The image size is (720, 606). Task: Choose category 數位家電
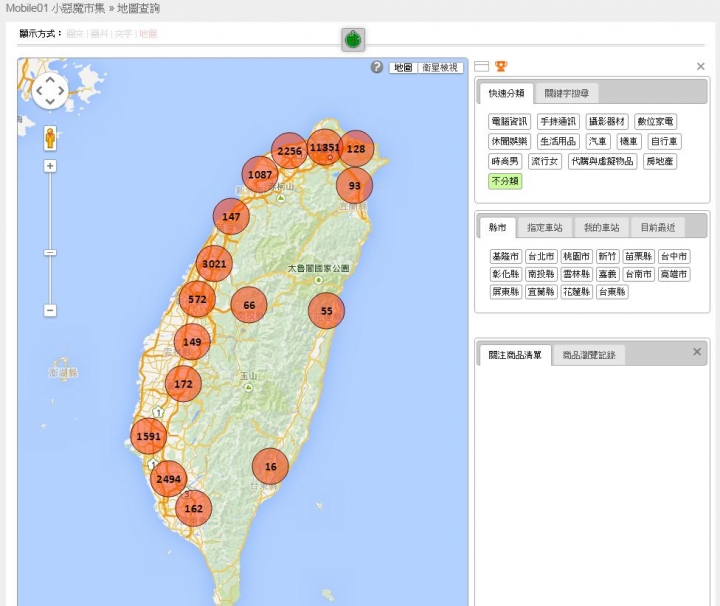point(655,122)
